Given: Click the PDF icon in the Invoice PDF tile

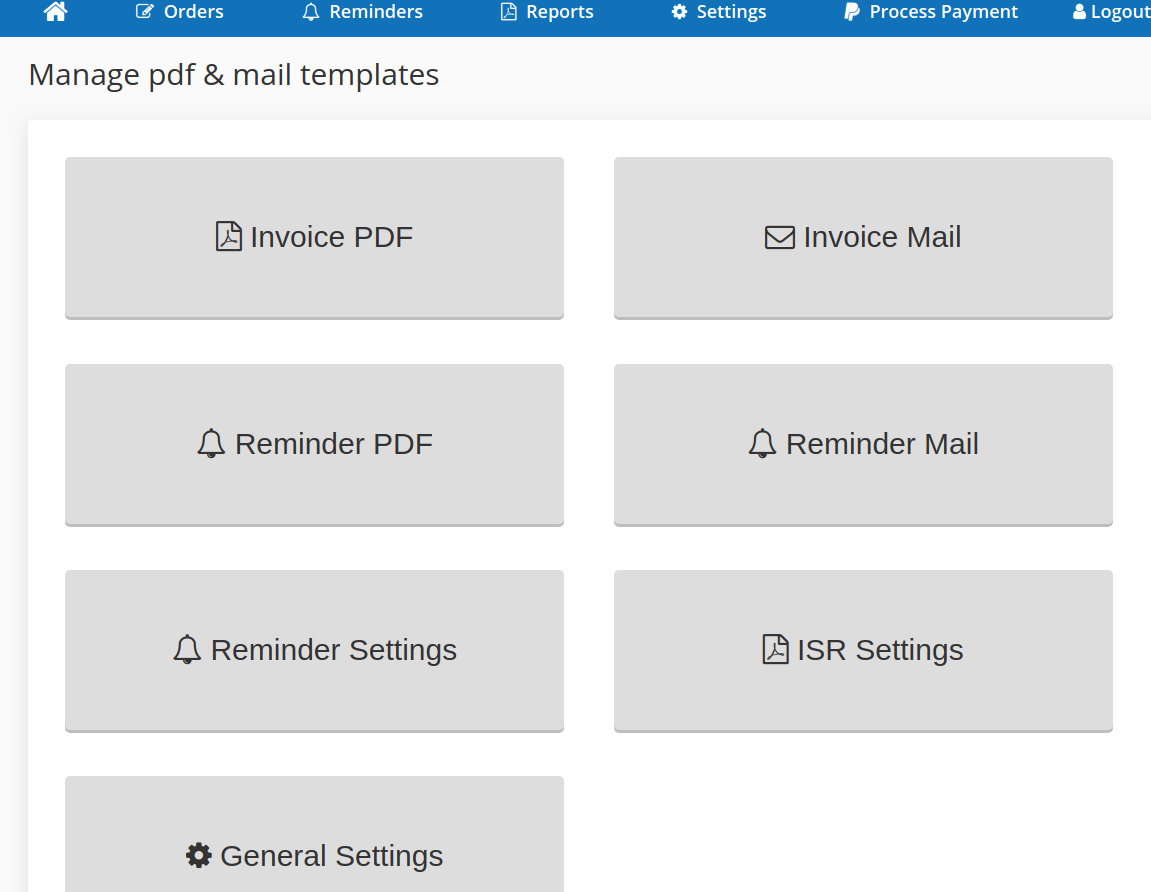Looking at the screenshot, I should click(229, 237).
